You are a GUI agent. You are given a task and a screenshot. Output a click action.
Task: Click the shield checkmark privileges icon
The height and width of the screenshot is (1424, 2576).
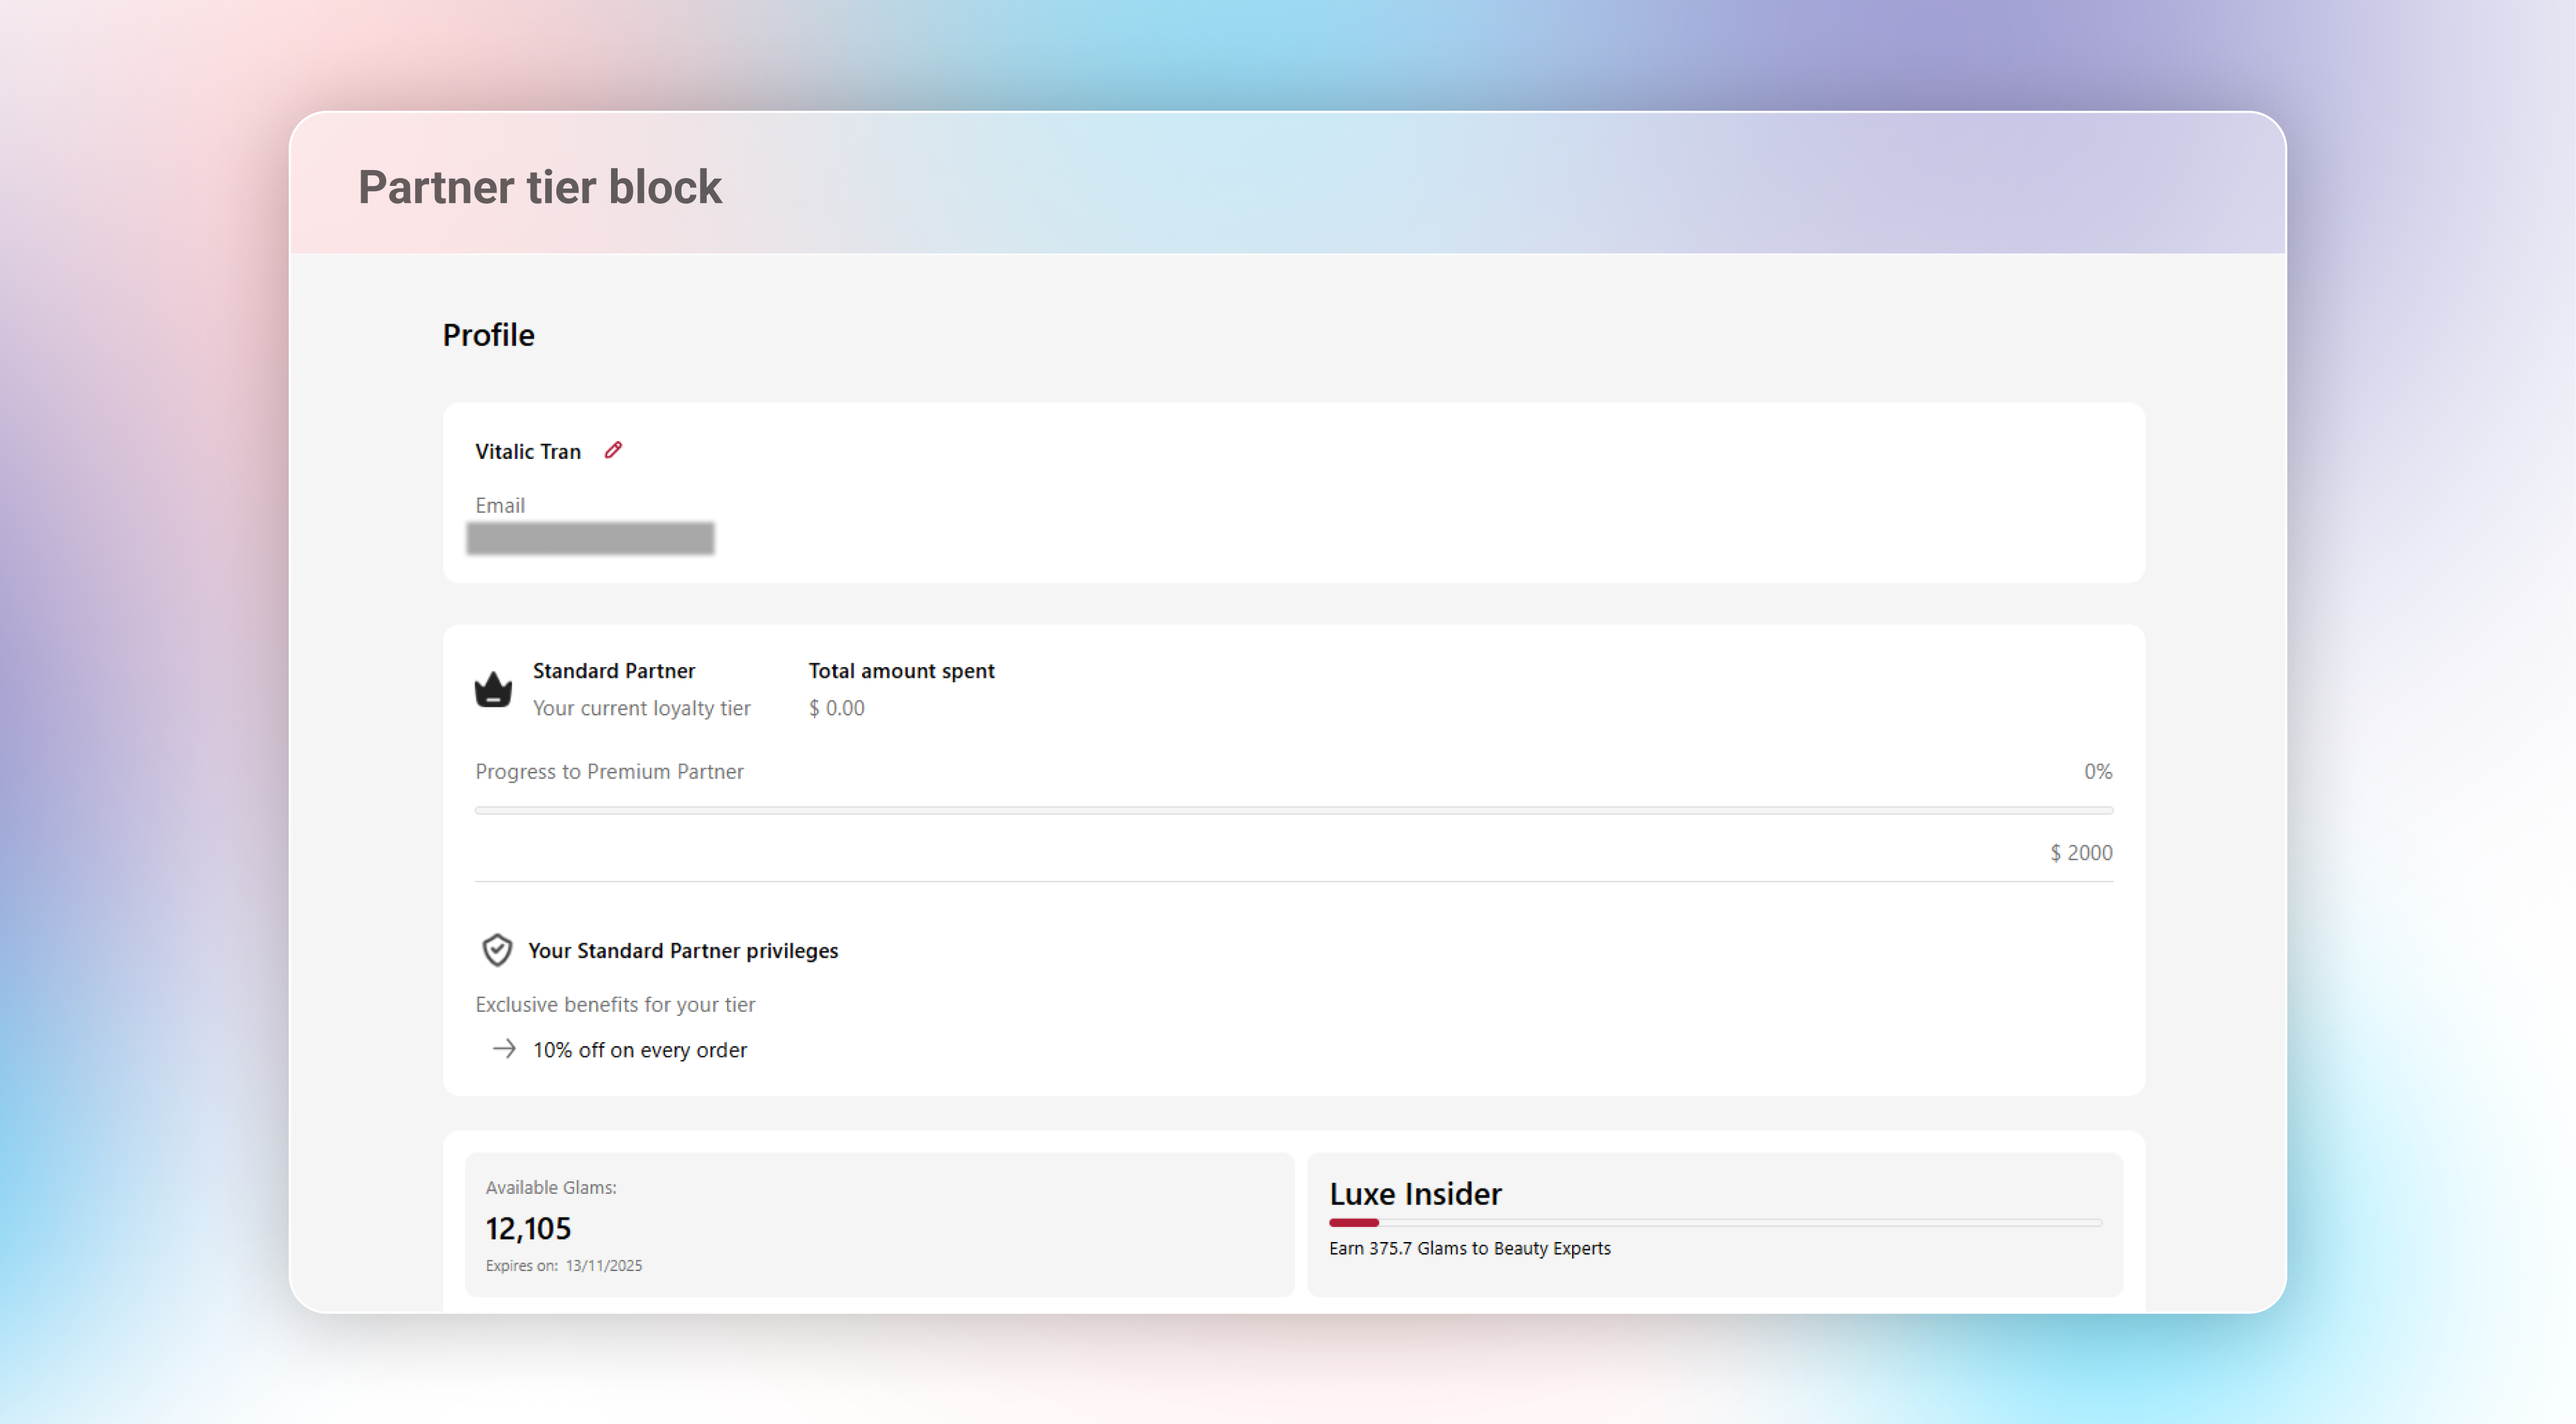point(497,950)
